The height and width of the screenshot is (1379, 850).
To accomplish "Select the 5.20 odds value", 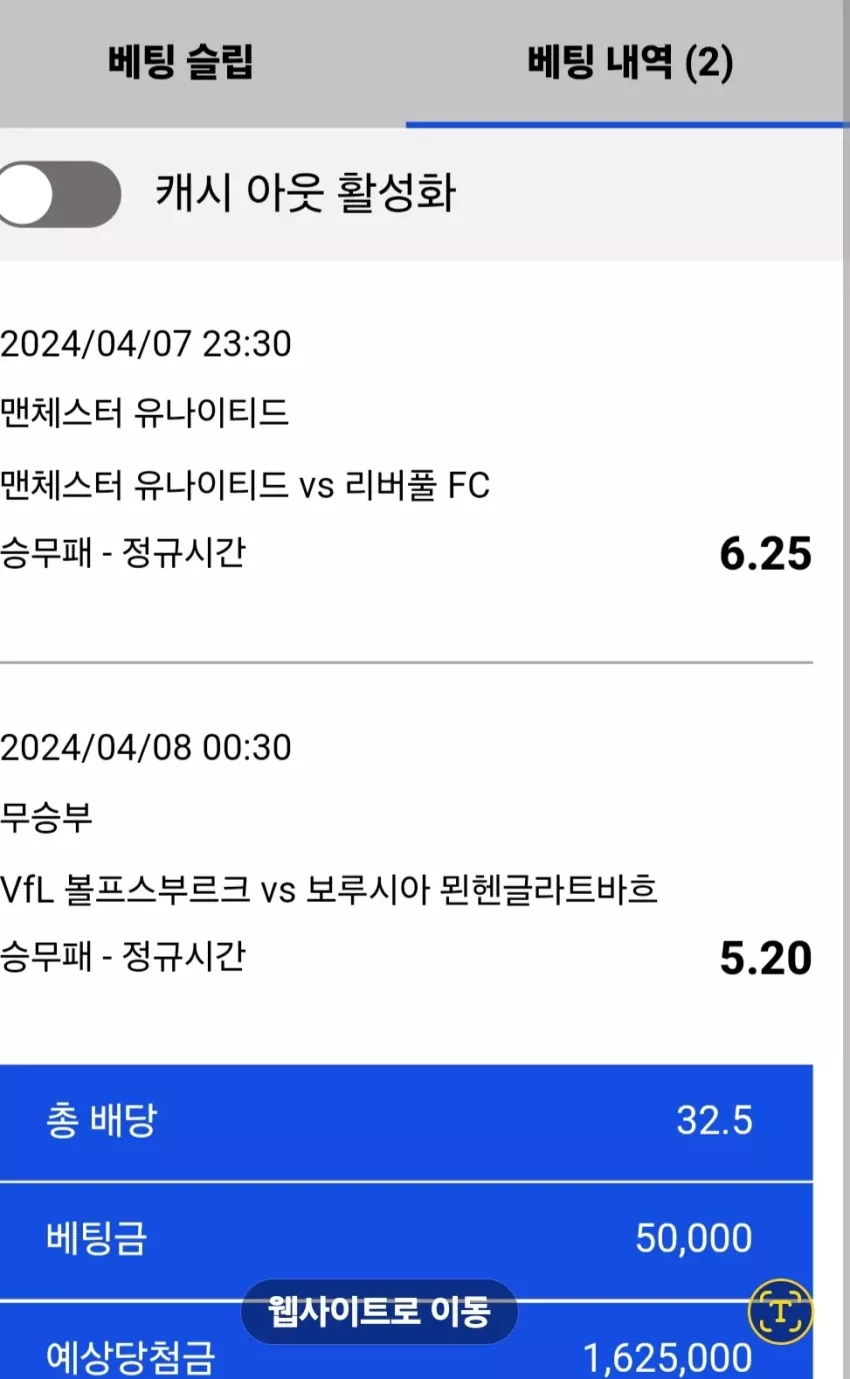I will coord(765,958).
